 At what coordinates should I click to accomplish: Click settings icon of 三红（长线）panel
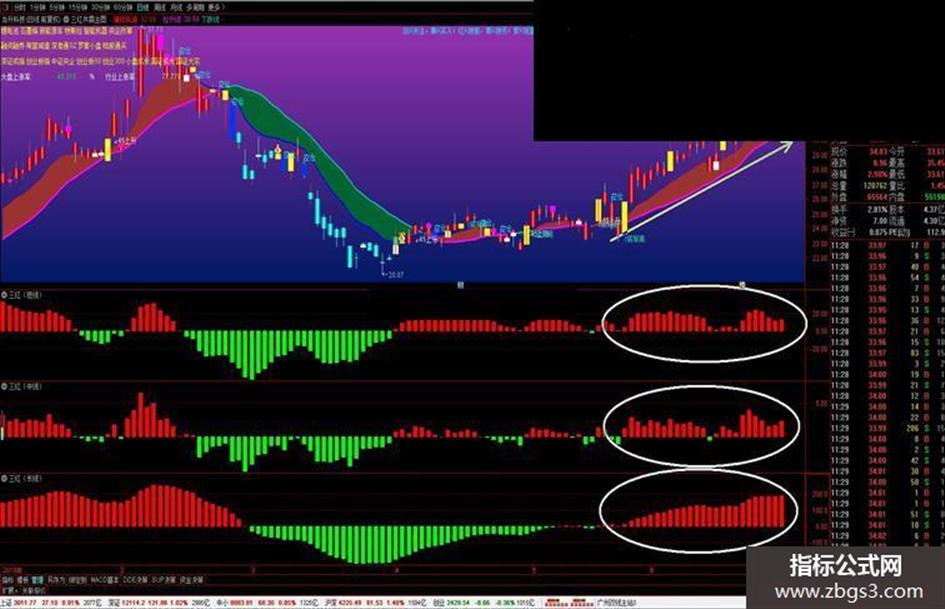4,478
